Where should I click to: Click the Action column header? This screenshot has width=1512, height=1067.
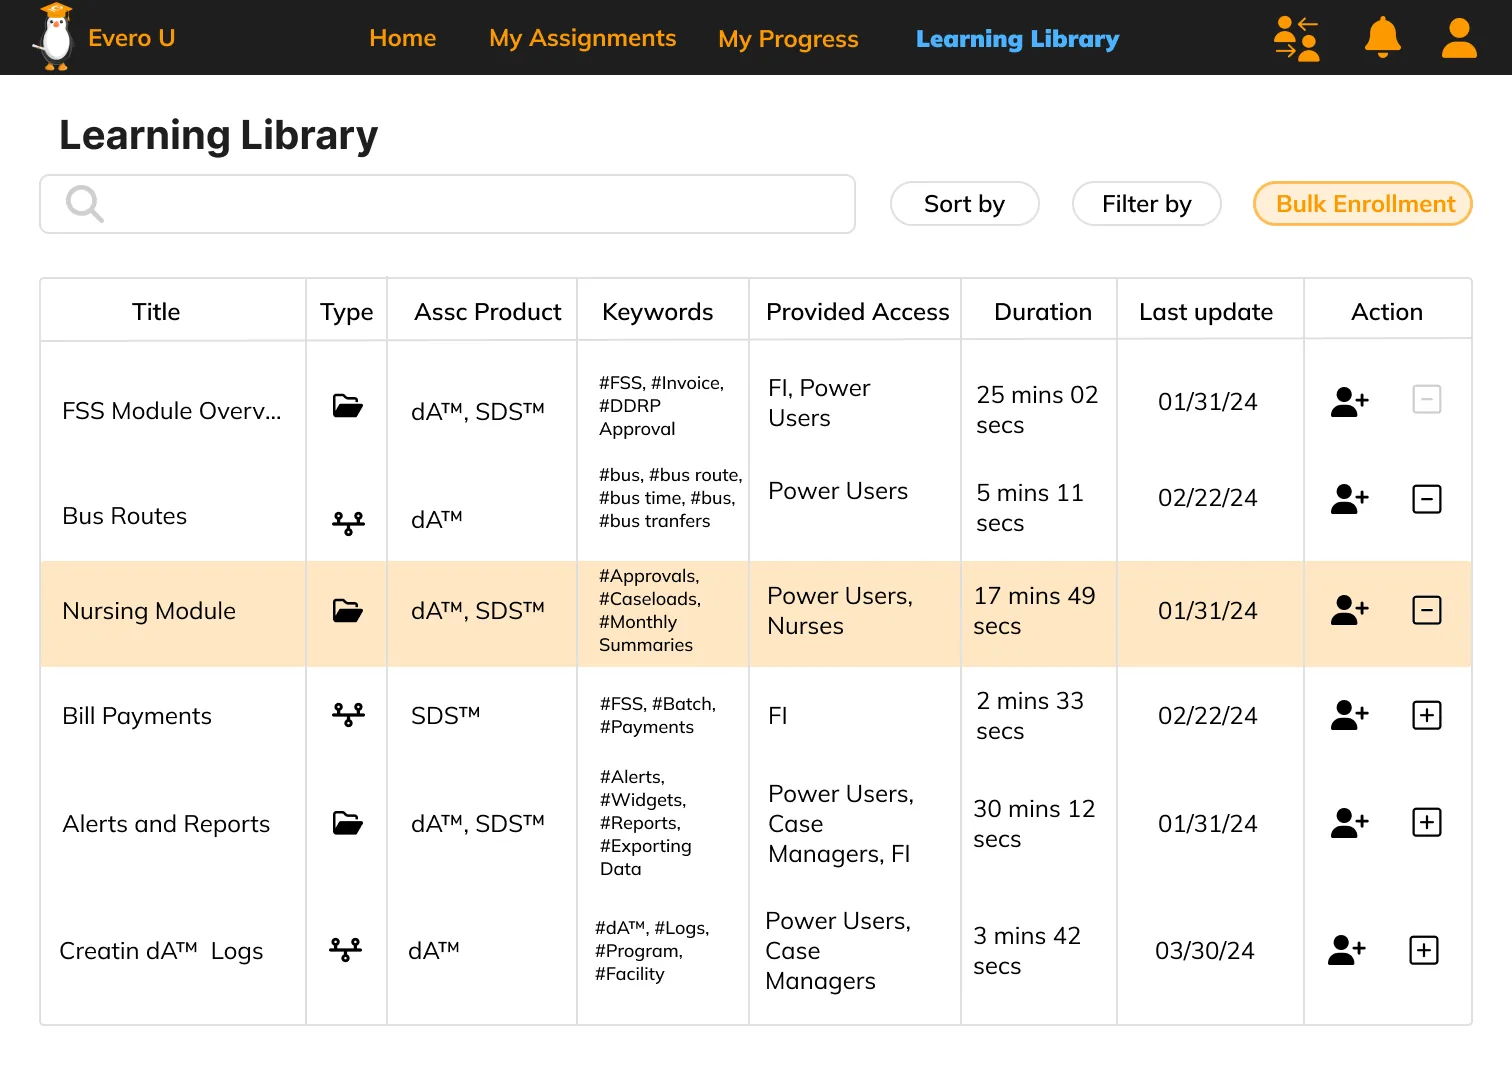pyautogui.click(x=1387, y=312)
